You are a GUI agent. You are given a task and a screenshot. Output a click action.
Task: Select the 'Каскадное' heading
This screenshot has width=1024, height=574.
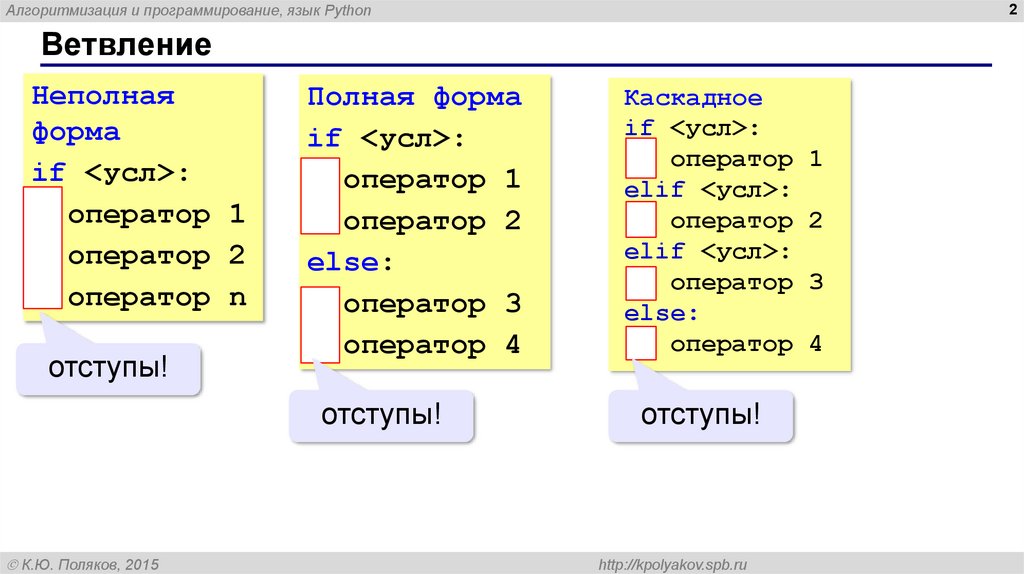pyautogui.click(x=693, y=98)
